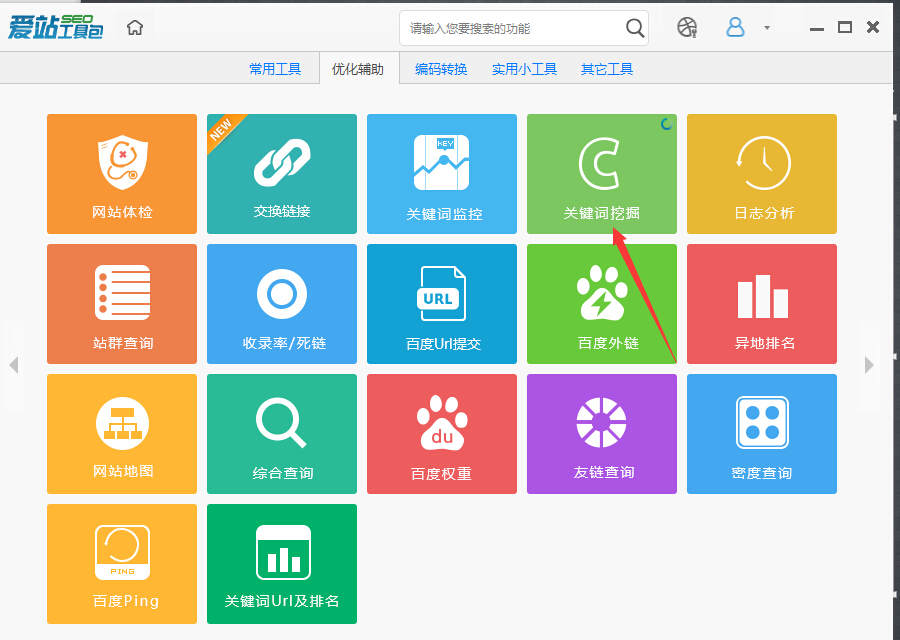Open the 百度Ping tool tile
900x640 pixels.
(122, 564)
